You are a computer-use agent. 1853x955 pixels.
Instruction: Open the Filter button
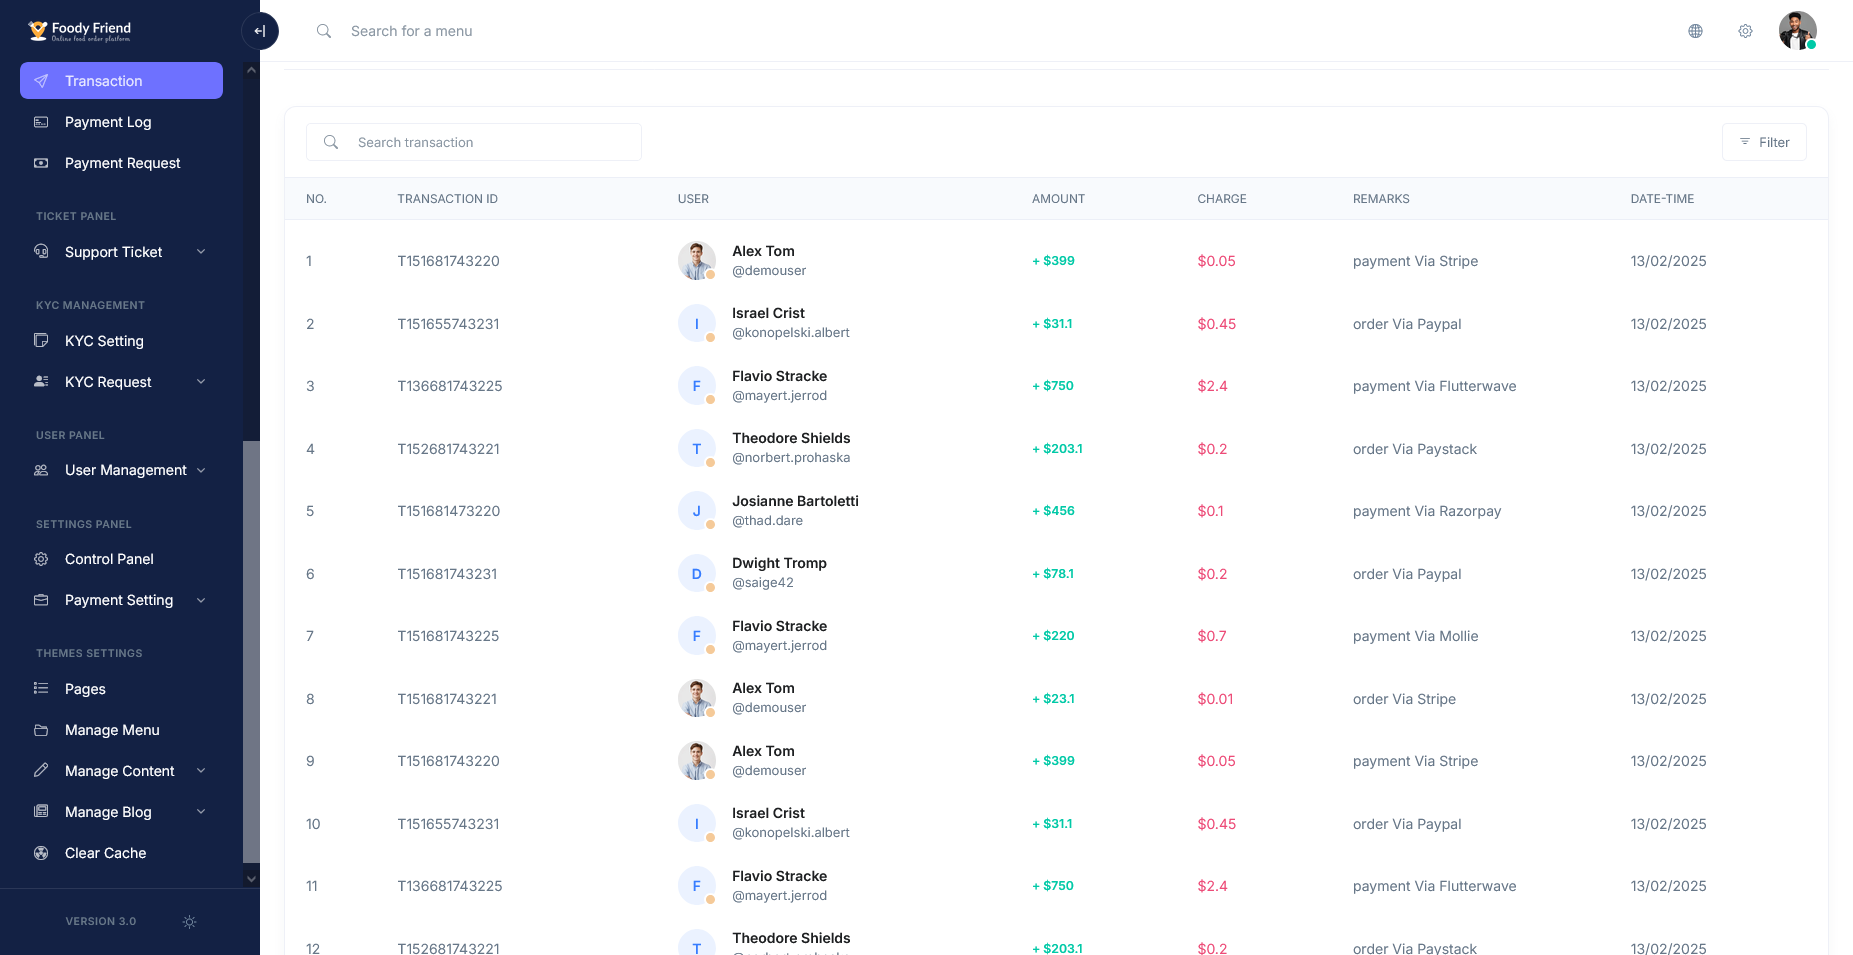1764,142
